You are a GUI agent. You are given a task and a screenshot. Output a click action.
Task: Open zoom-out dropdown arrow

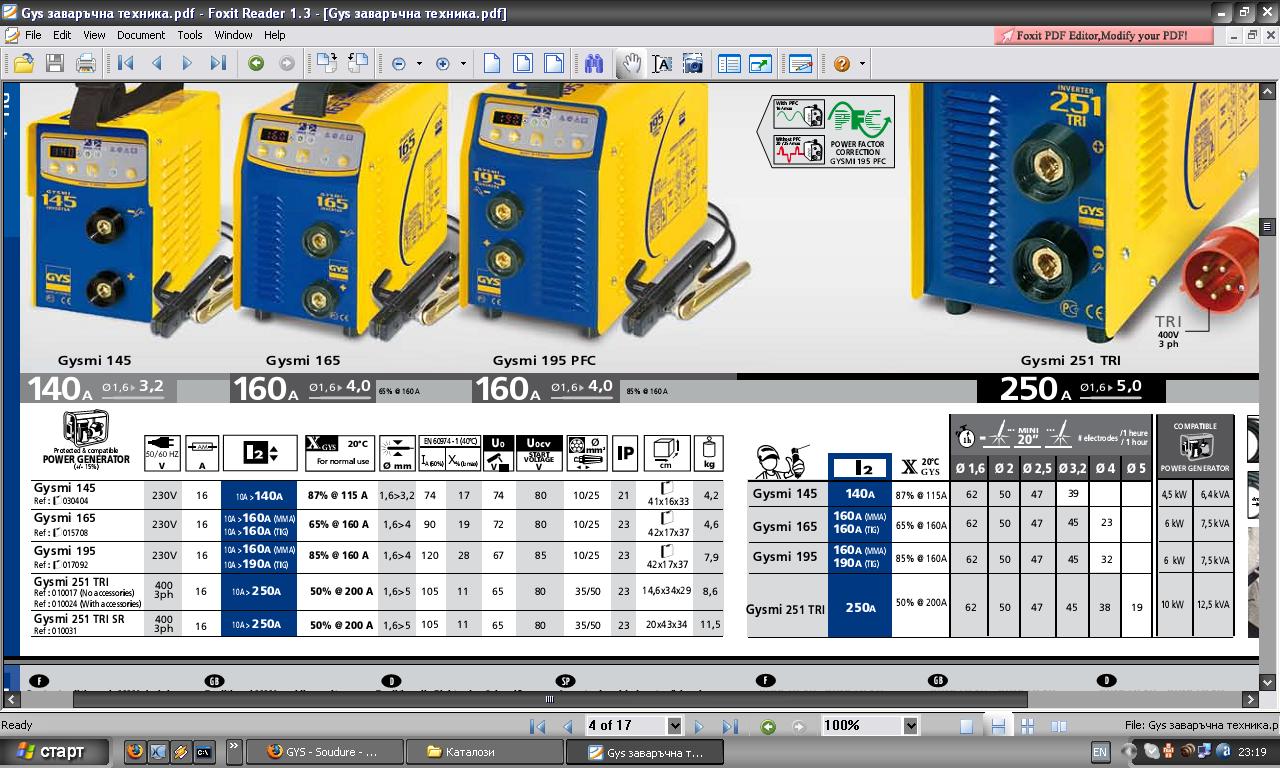tap(419, 64)
